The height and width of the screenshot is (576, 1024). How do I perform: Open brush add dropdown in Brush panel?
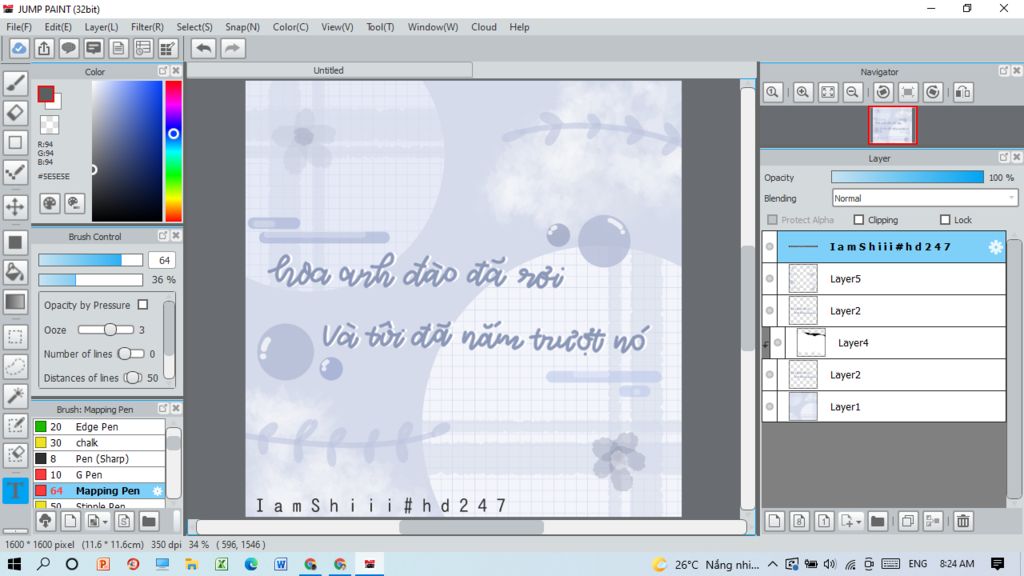click(x=104, y=522)
